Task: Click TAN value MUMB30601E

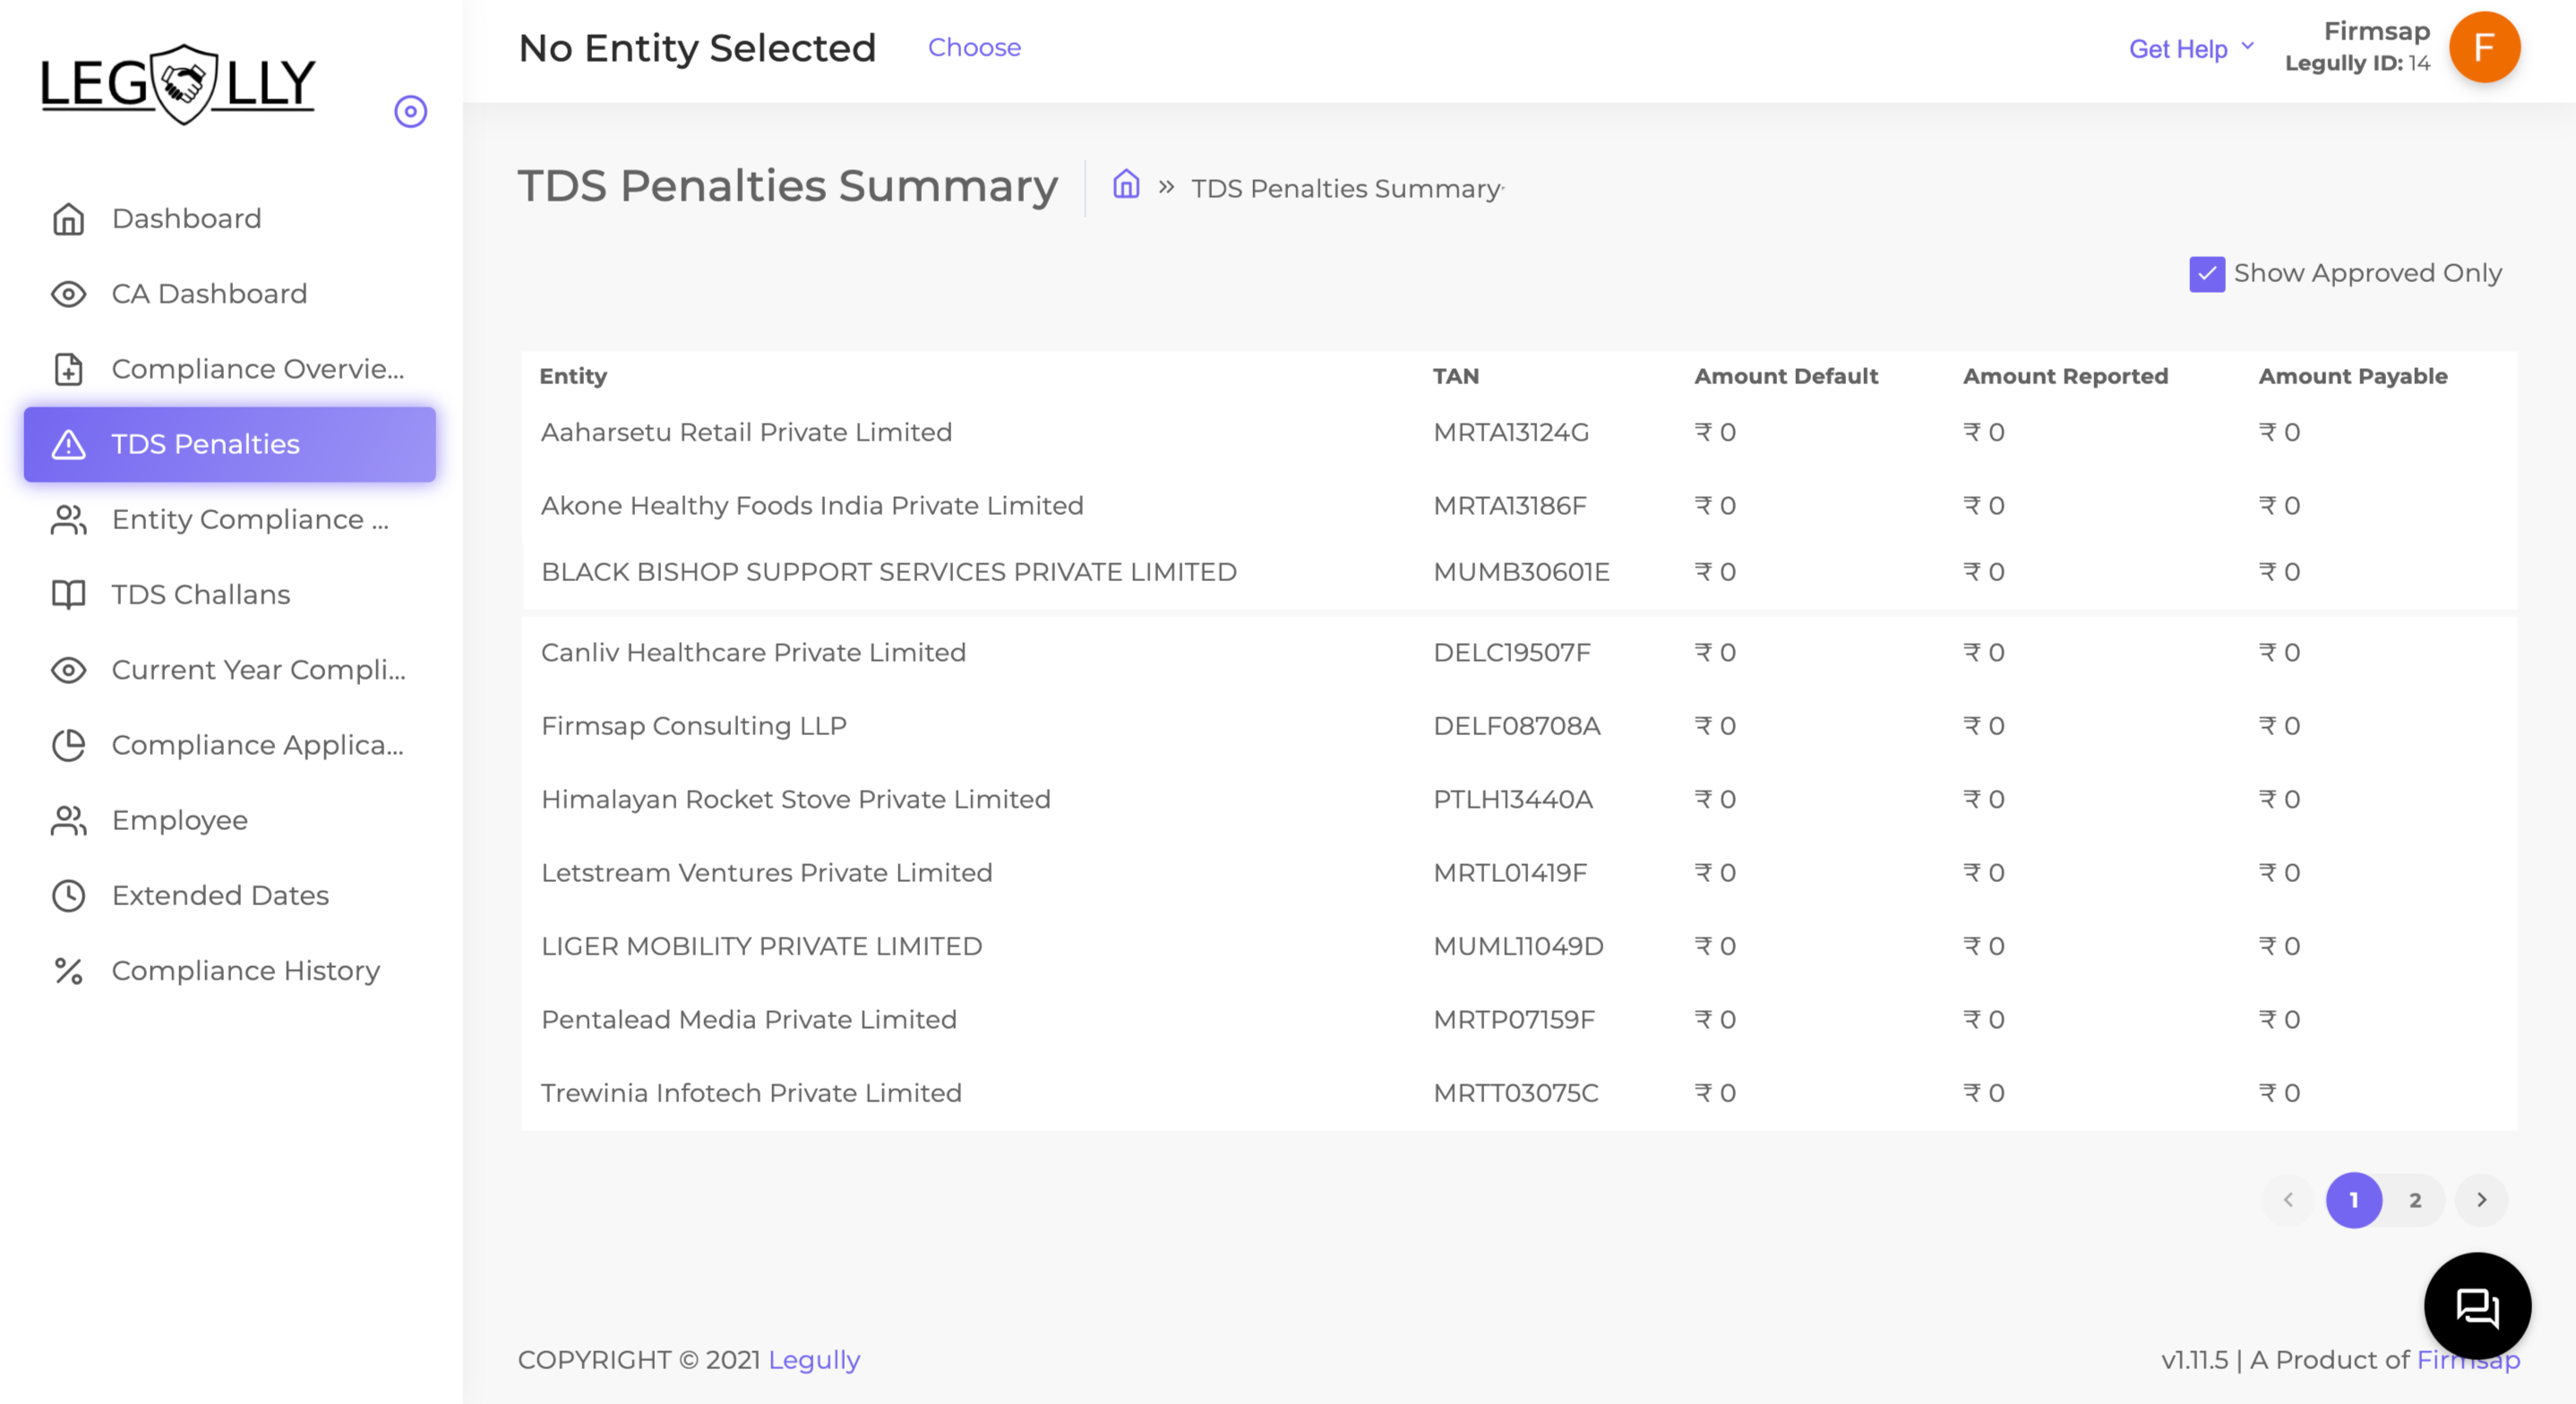Action: click(1521, 572)
